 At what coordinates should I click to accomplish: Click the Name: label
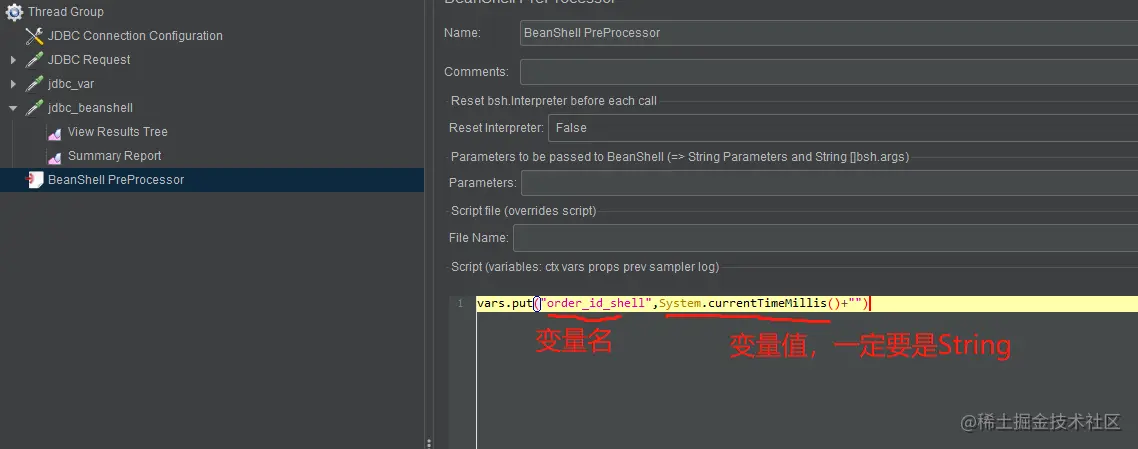point(462,33)
